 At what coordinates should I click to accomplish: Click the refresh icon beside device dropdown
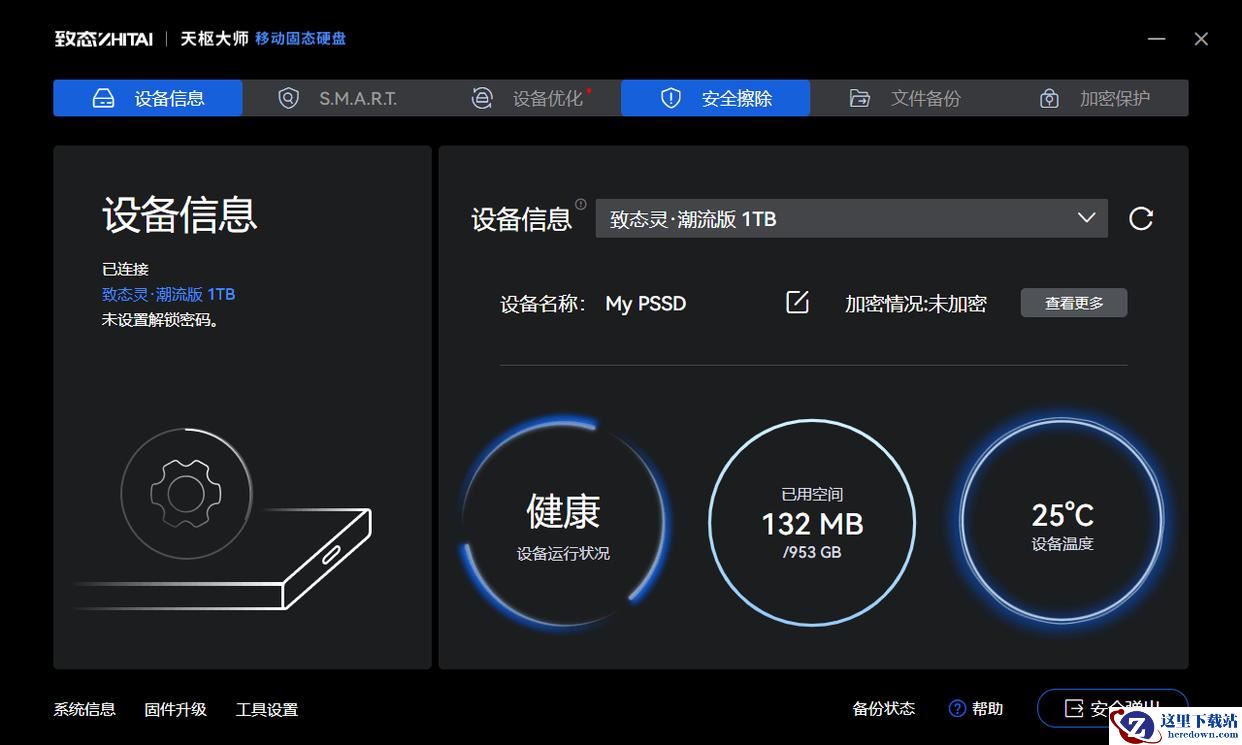tap(1141, 219)
